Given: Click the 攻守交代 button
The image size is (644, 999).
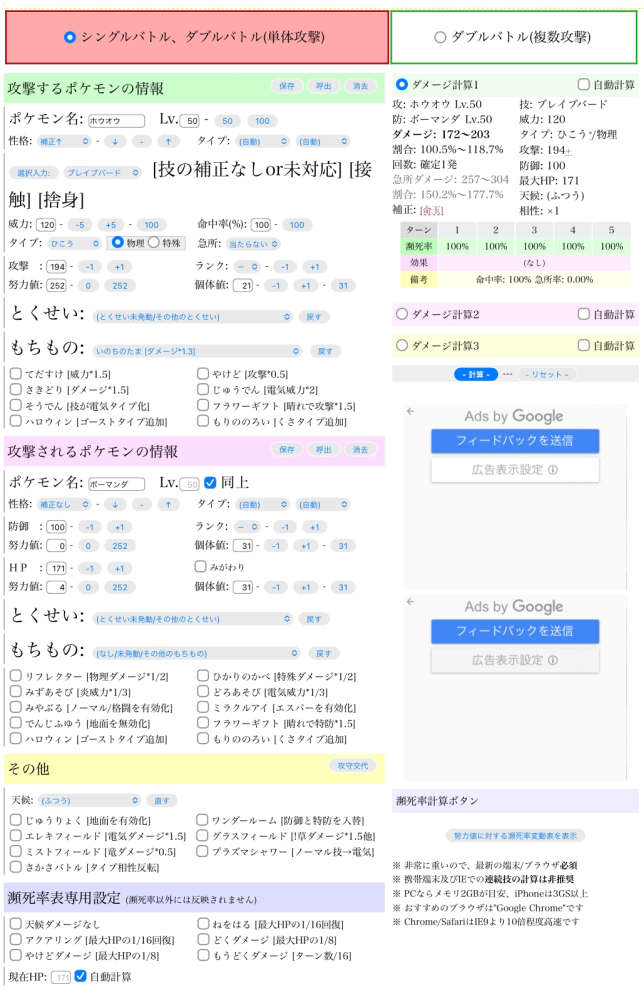Looking at the screenshot, I should [353, 766].
